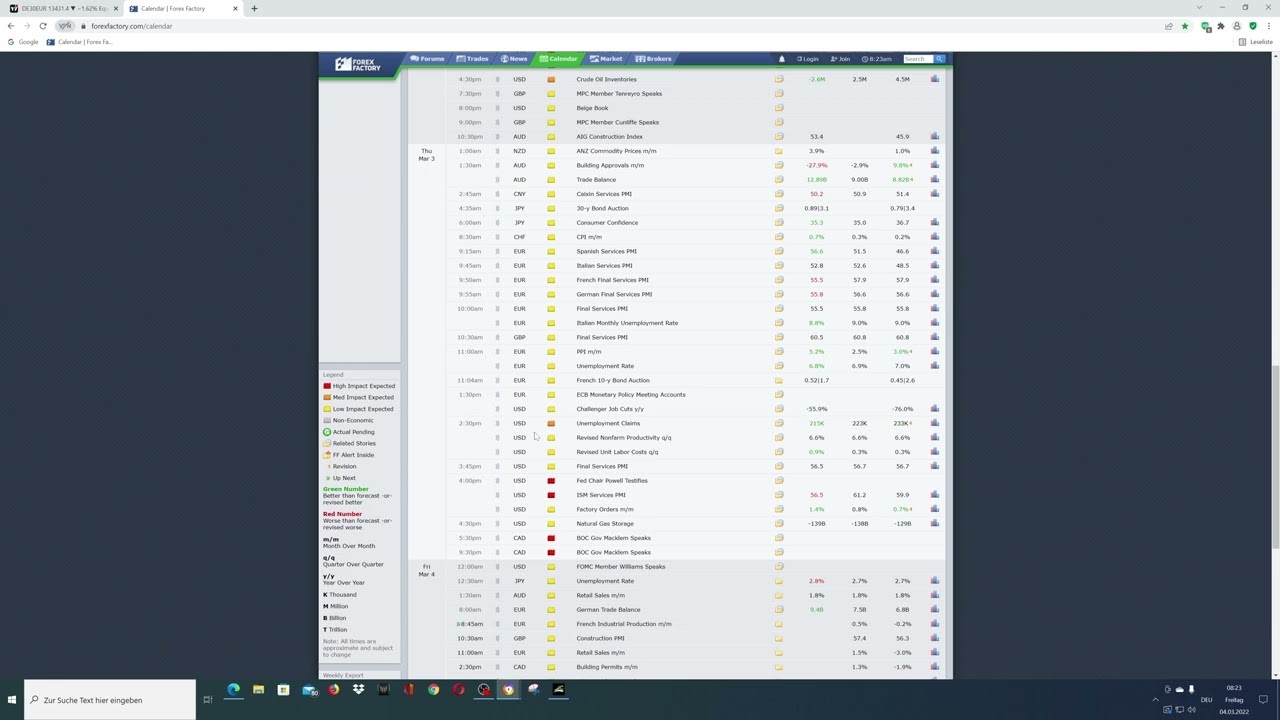The image size is (1280, 720).
Task: Click actual value -27.9% for Building Approvals
Action: (x=817, y=165)
